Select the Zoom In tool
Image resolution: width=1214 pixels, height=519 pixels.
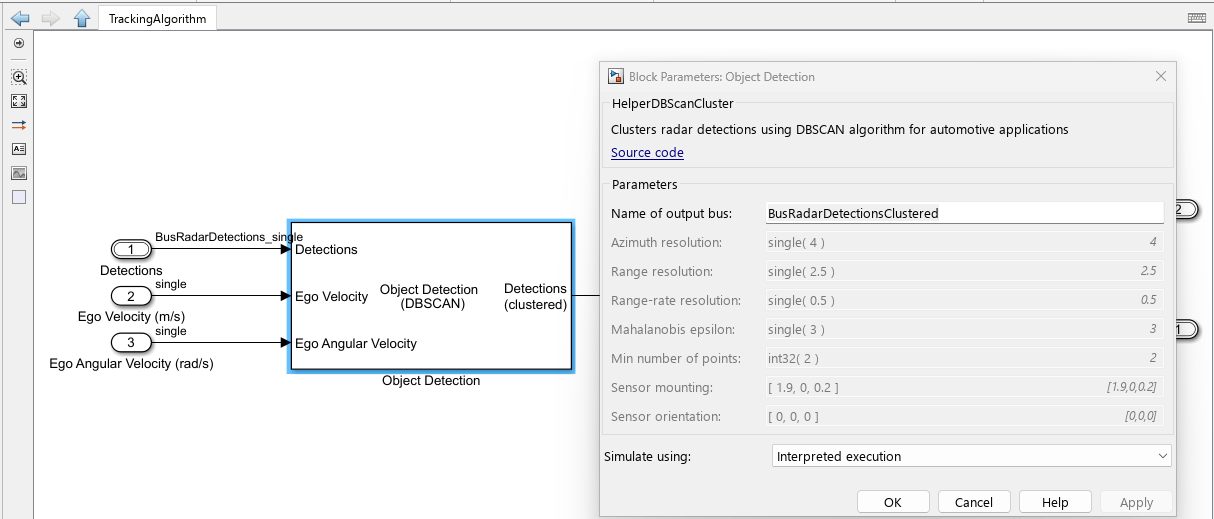coord(19,77)
